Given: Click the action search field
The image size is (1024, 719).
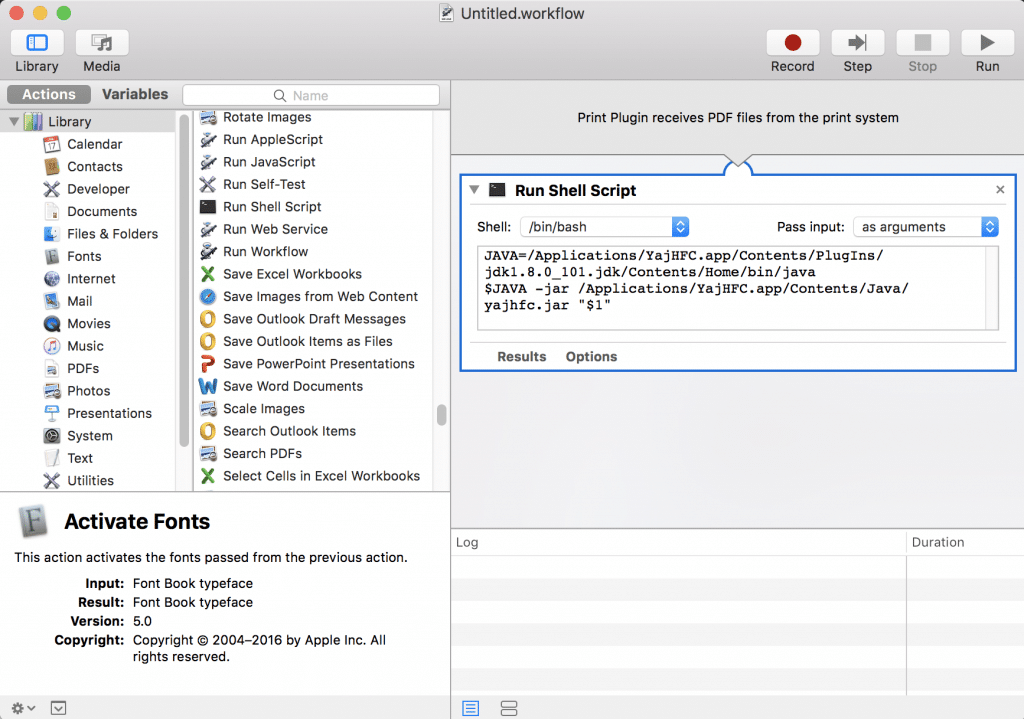Looking at the screenshot, I should coord(311,94).
